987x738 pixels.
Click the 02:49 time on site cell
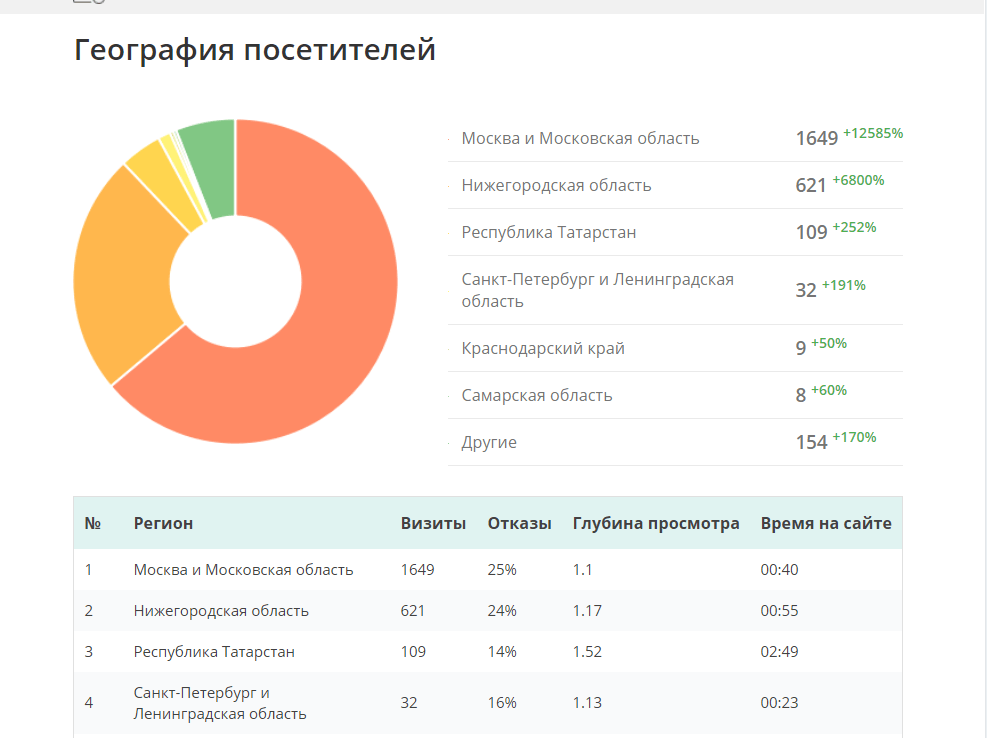[779, 652]
